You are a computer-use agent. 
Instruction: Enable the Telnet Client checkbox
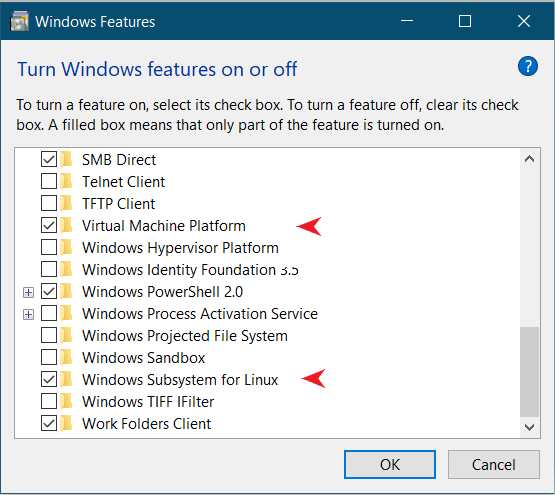[49, 181]
